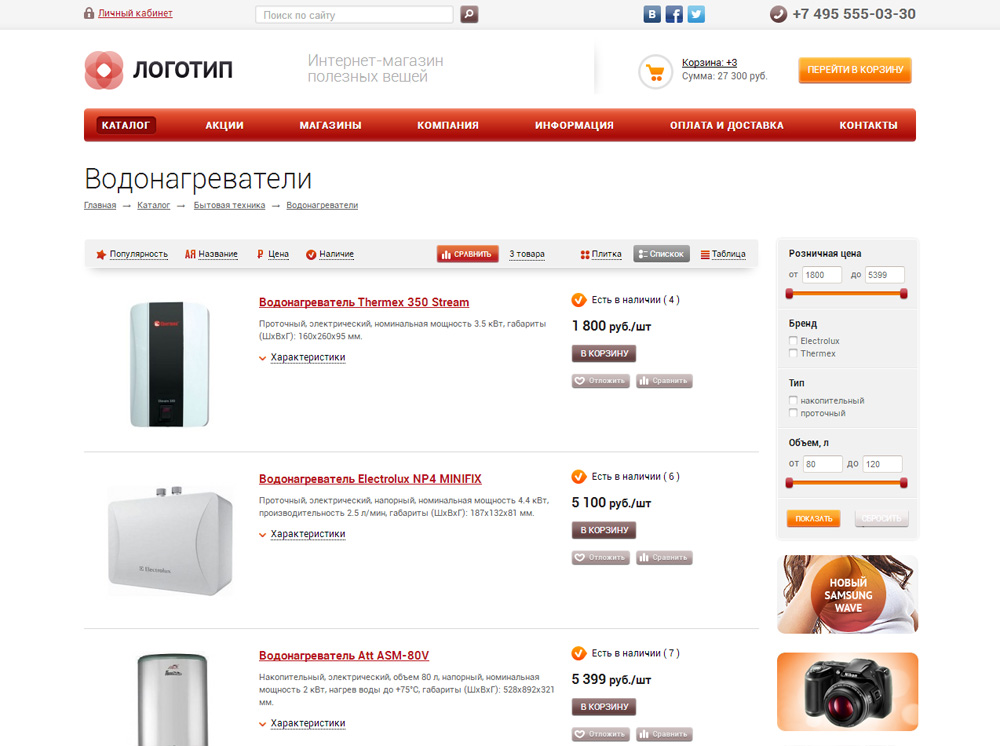Click the ПЕРЕЙТИ В КОРЗИНУ button
This screenshot has height=746, width=1000.
[855, 70]
